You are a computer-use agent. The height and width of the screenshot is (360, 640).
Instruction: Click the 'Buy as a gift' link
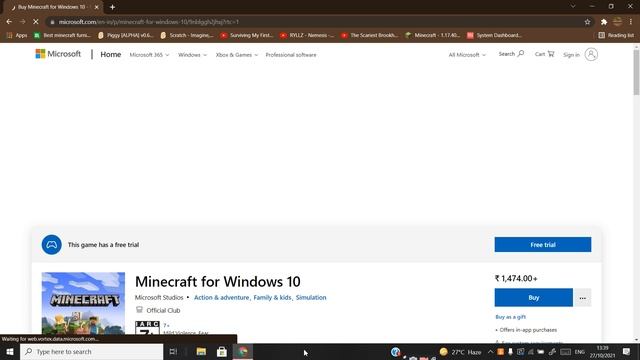point(511,317)
